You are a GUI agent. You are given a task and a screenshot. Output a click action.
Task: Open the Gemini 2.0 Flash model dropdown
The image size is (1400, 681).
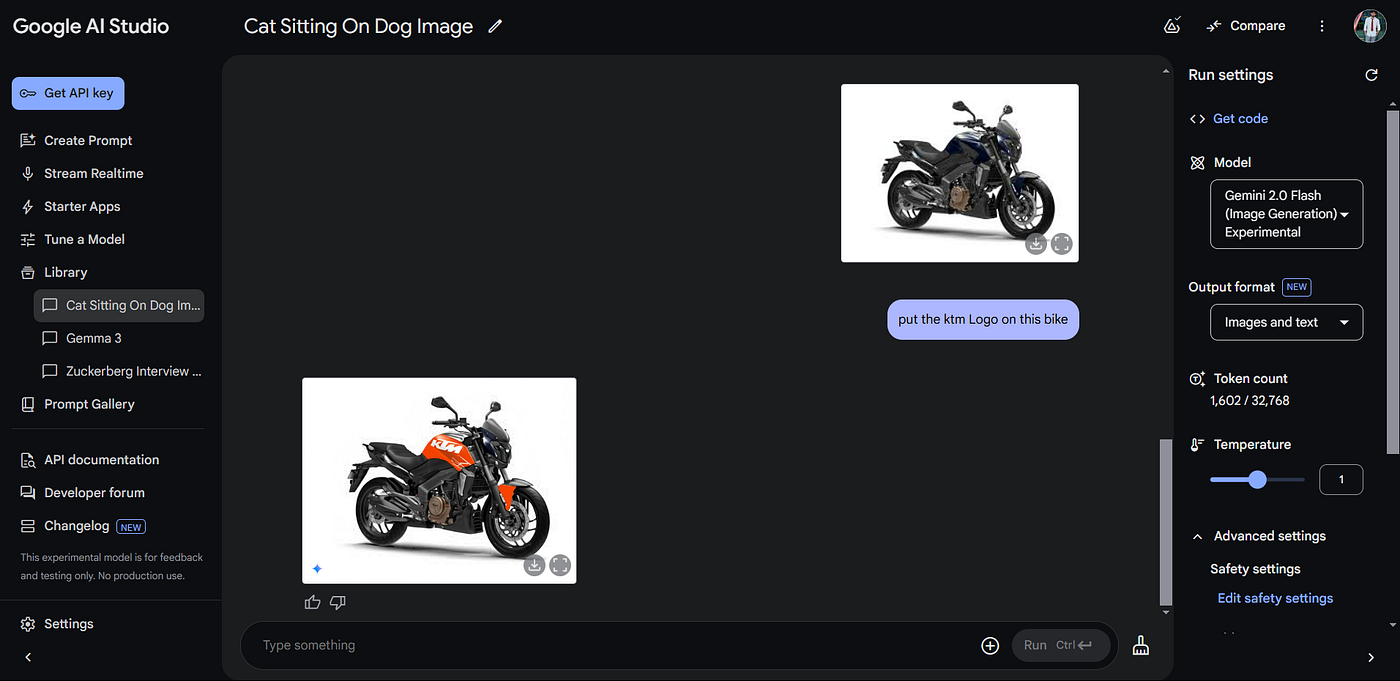tap(1286, 214)
